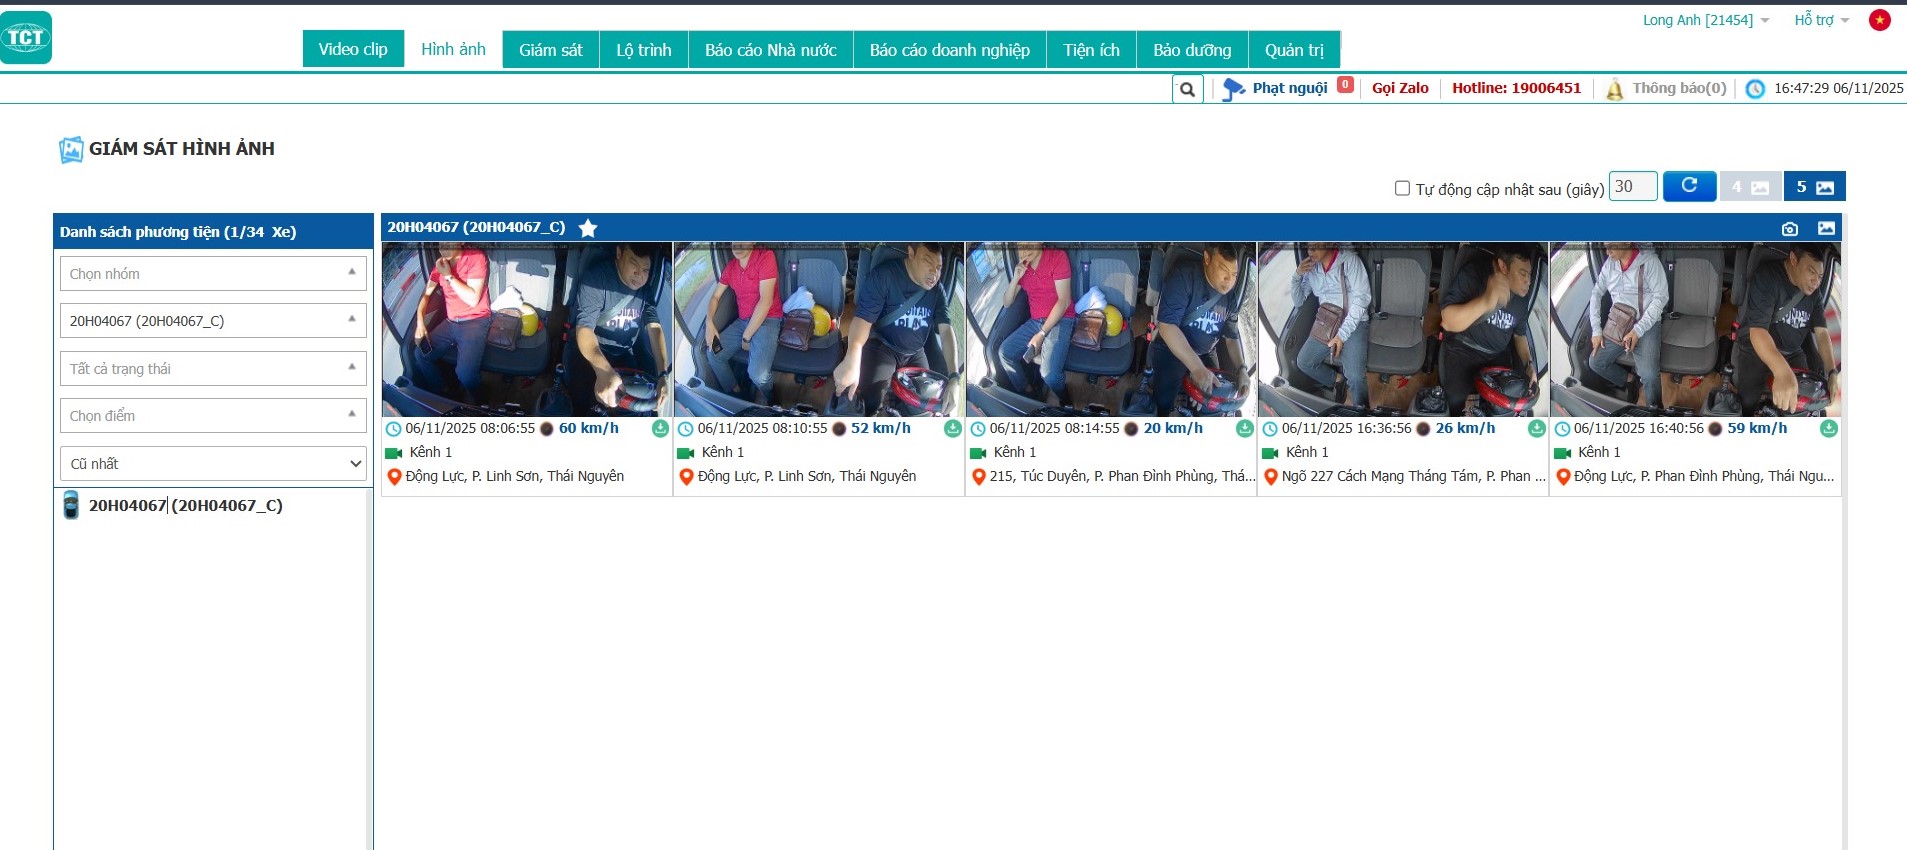Enable the Tự động cập nhật checkbox

click(x=1402, y=188)
